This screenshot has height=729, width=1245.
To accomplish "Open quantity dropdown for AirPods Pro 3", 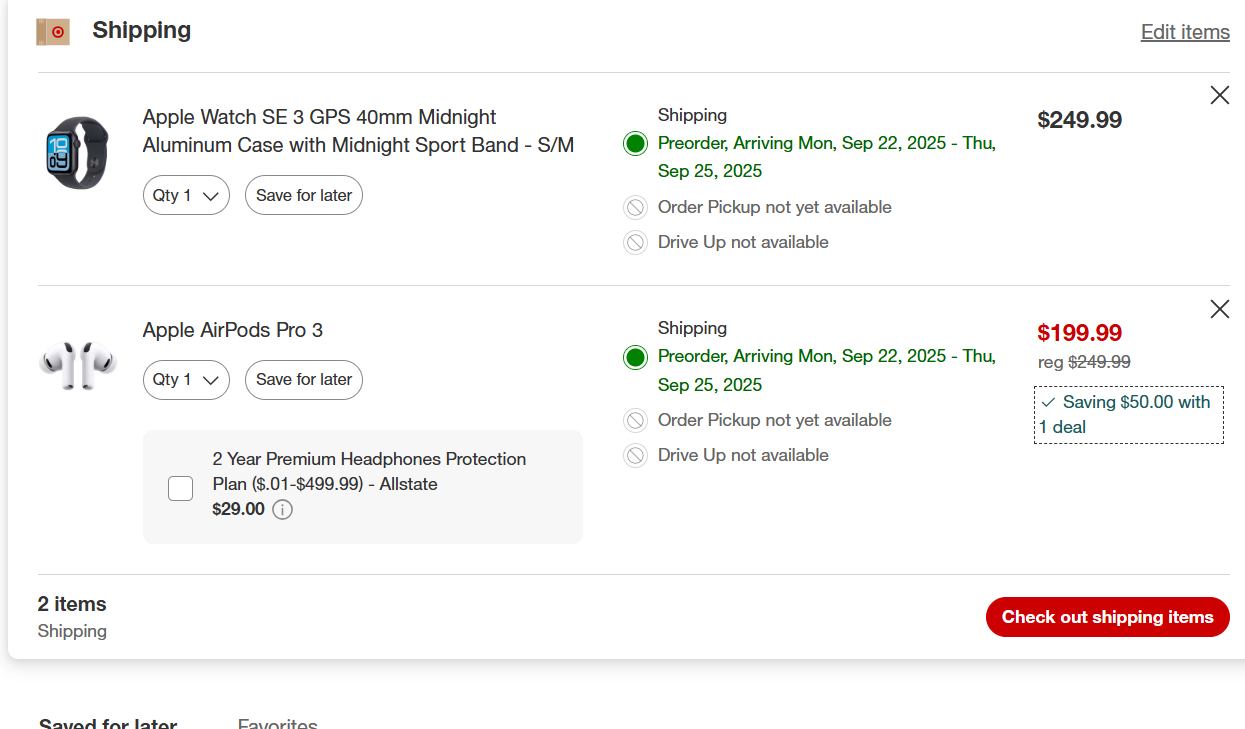I will (x=186, y=380).
